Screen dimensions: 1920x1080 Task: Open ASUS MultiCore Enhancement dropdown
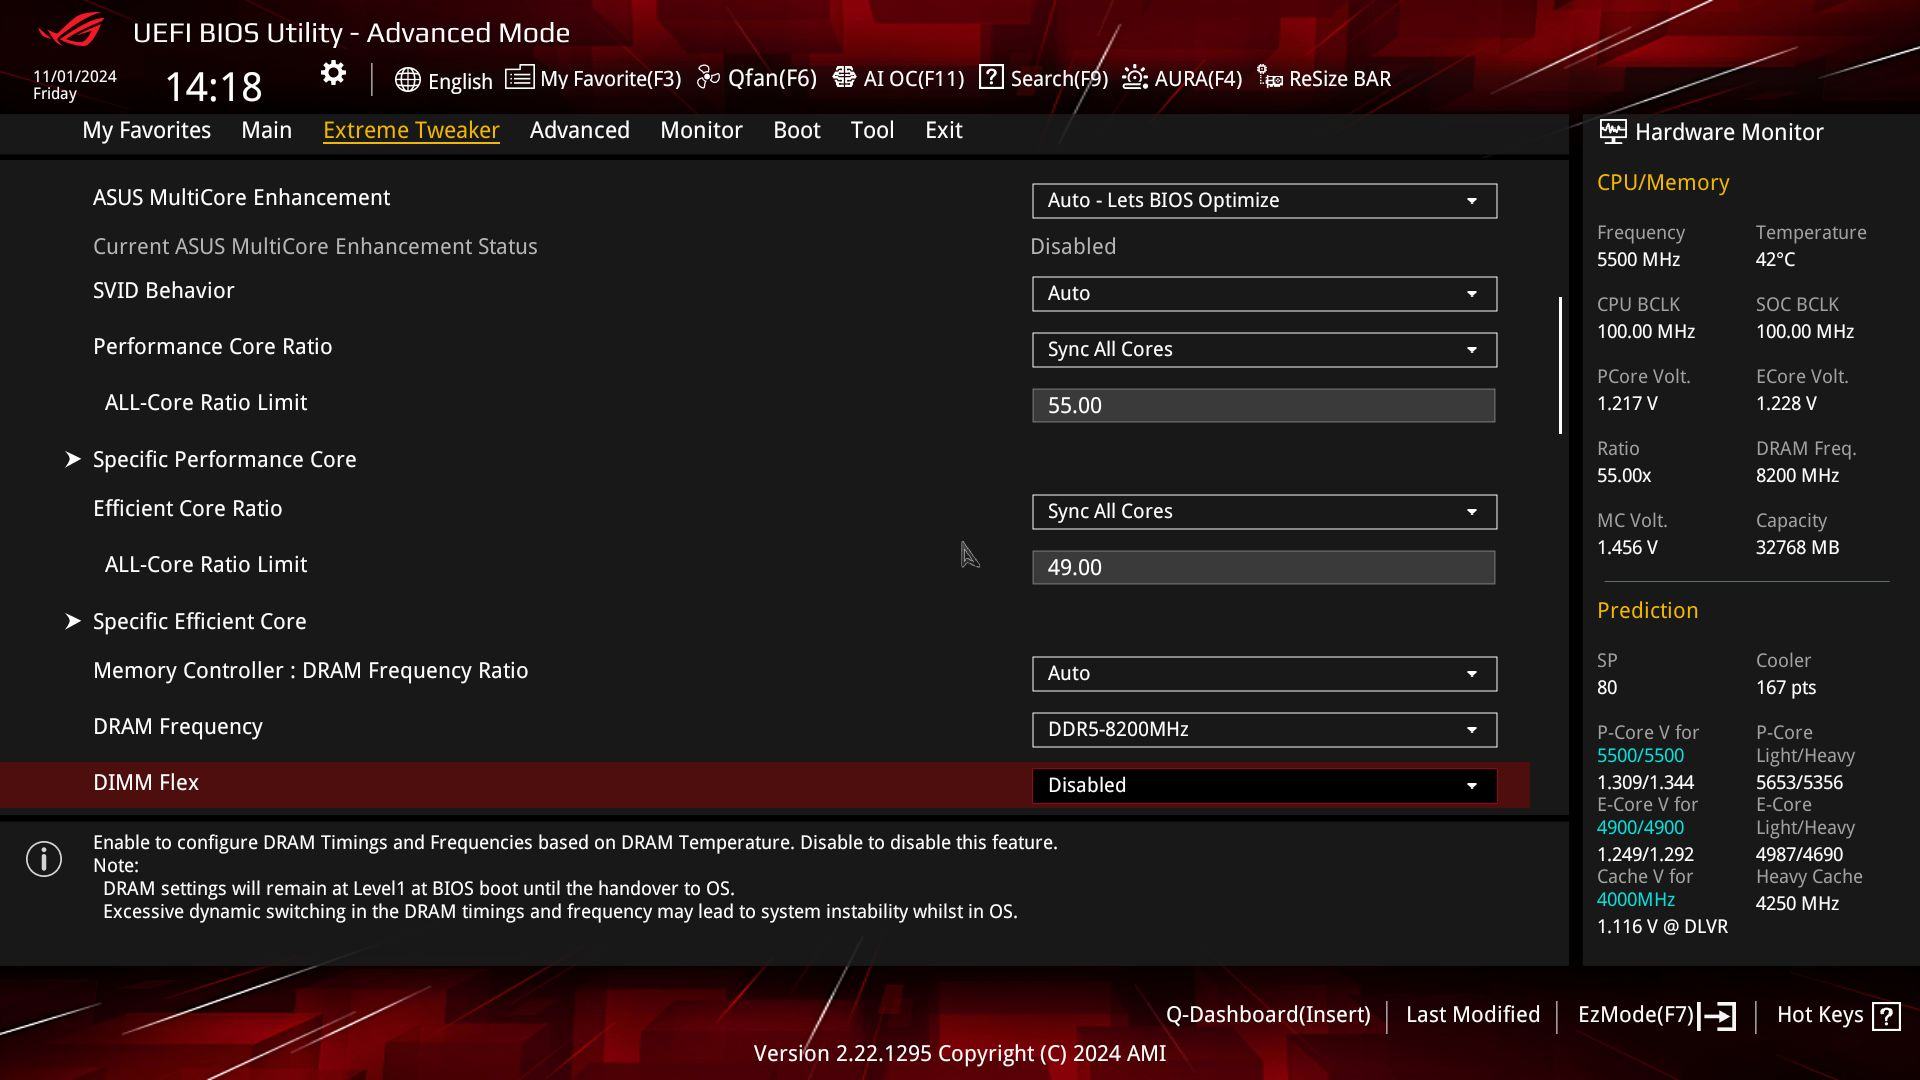(1263, 201)
